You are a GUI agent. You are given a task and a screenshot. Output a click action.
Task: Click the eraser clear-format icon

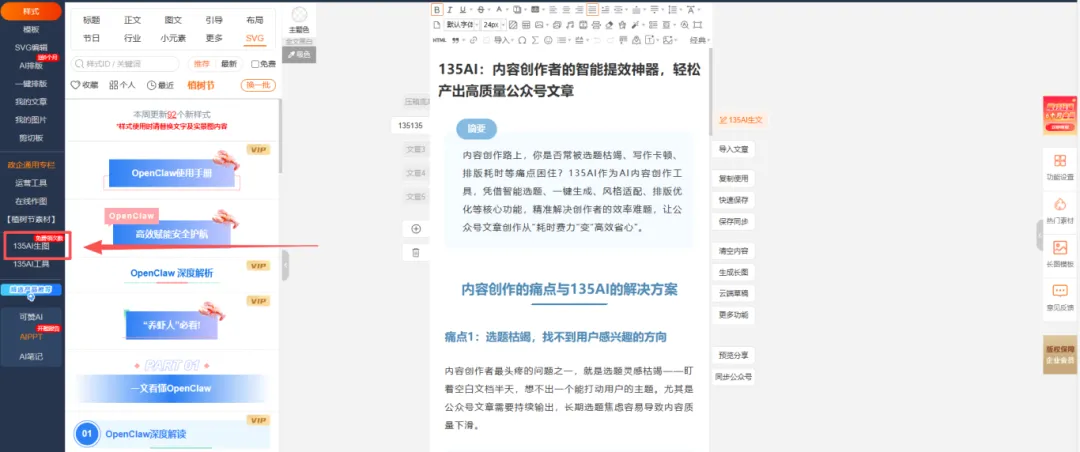coord(609,25)
